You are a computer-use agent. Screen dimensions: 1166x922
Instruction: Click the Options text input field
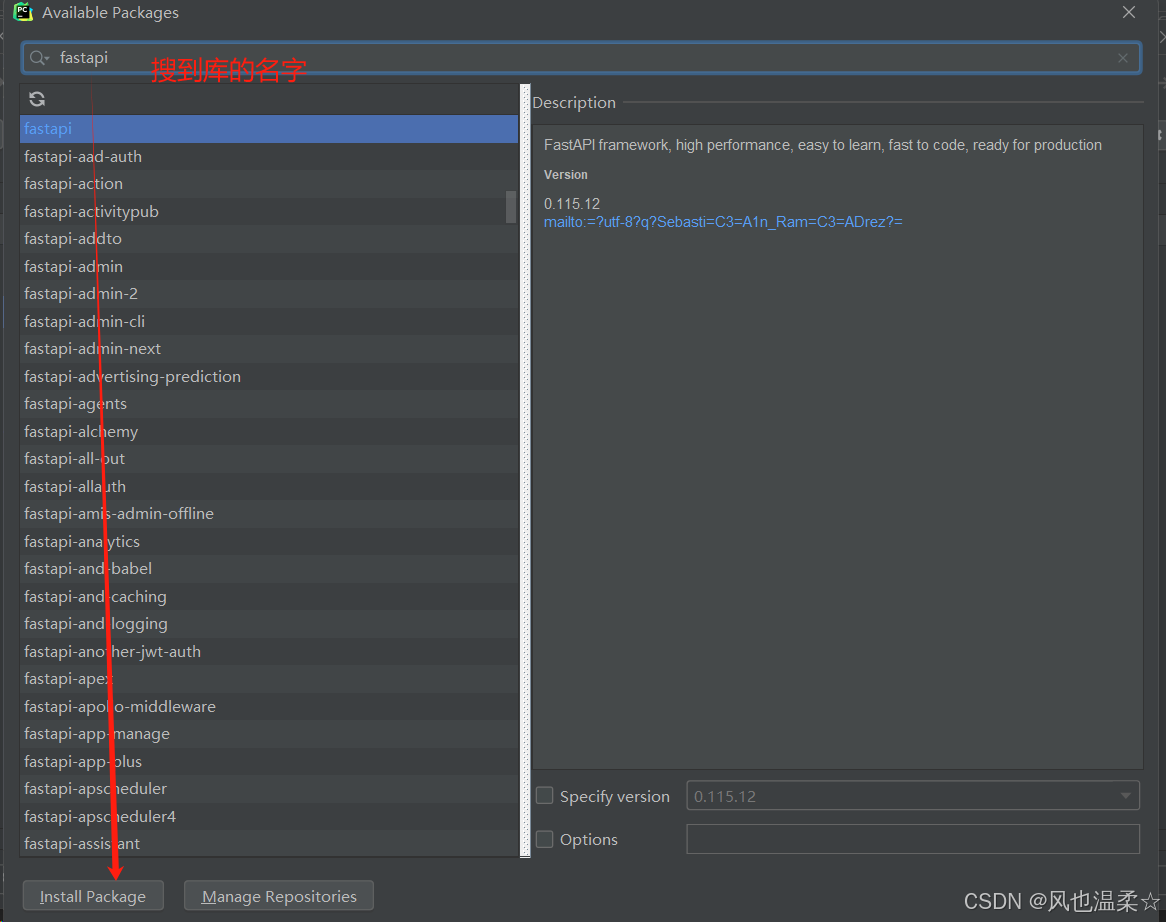[x=912, y=839]
